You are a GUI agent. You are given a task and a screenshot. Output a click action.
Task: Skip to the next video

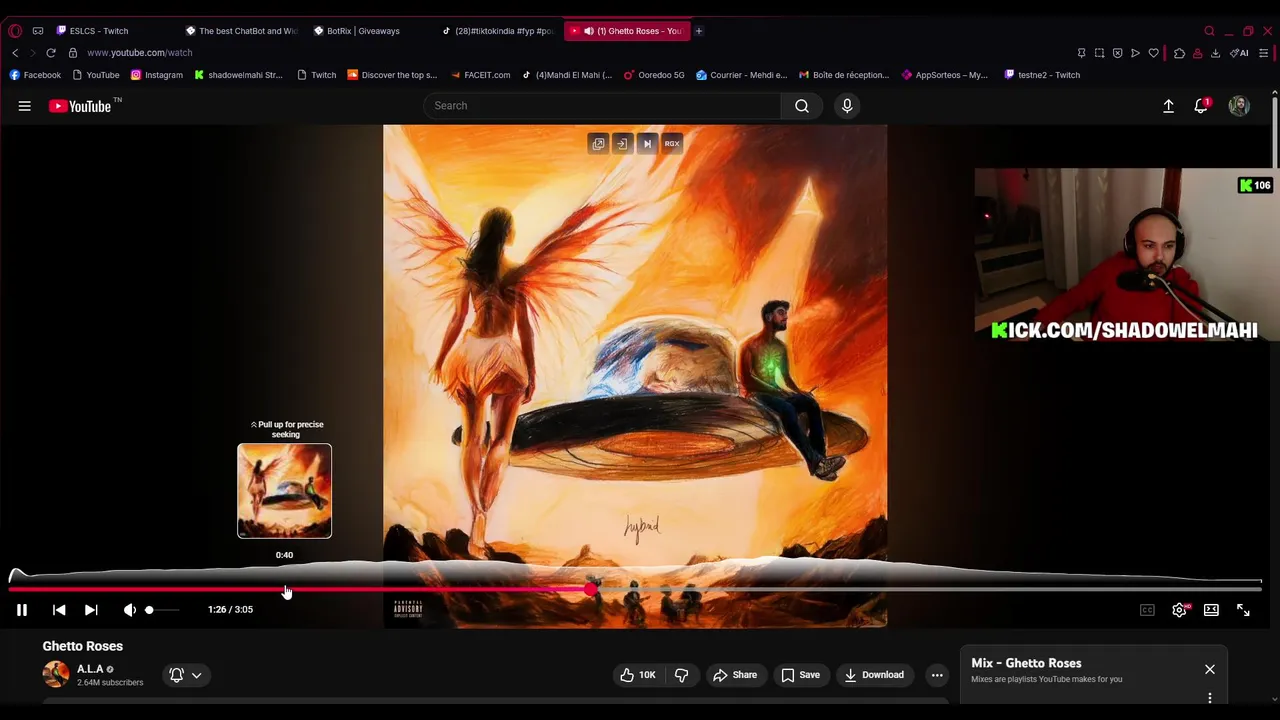[91, 610]
